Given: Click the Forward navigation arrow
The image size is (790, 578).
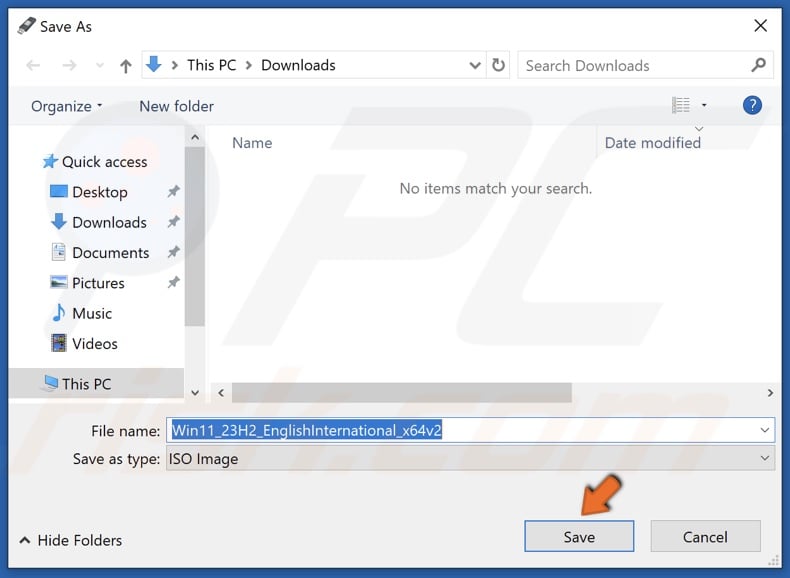Looking at the screenshot, I should 69,65.
